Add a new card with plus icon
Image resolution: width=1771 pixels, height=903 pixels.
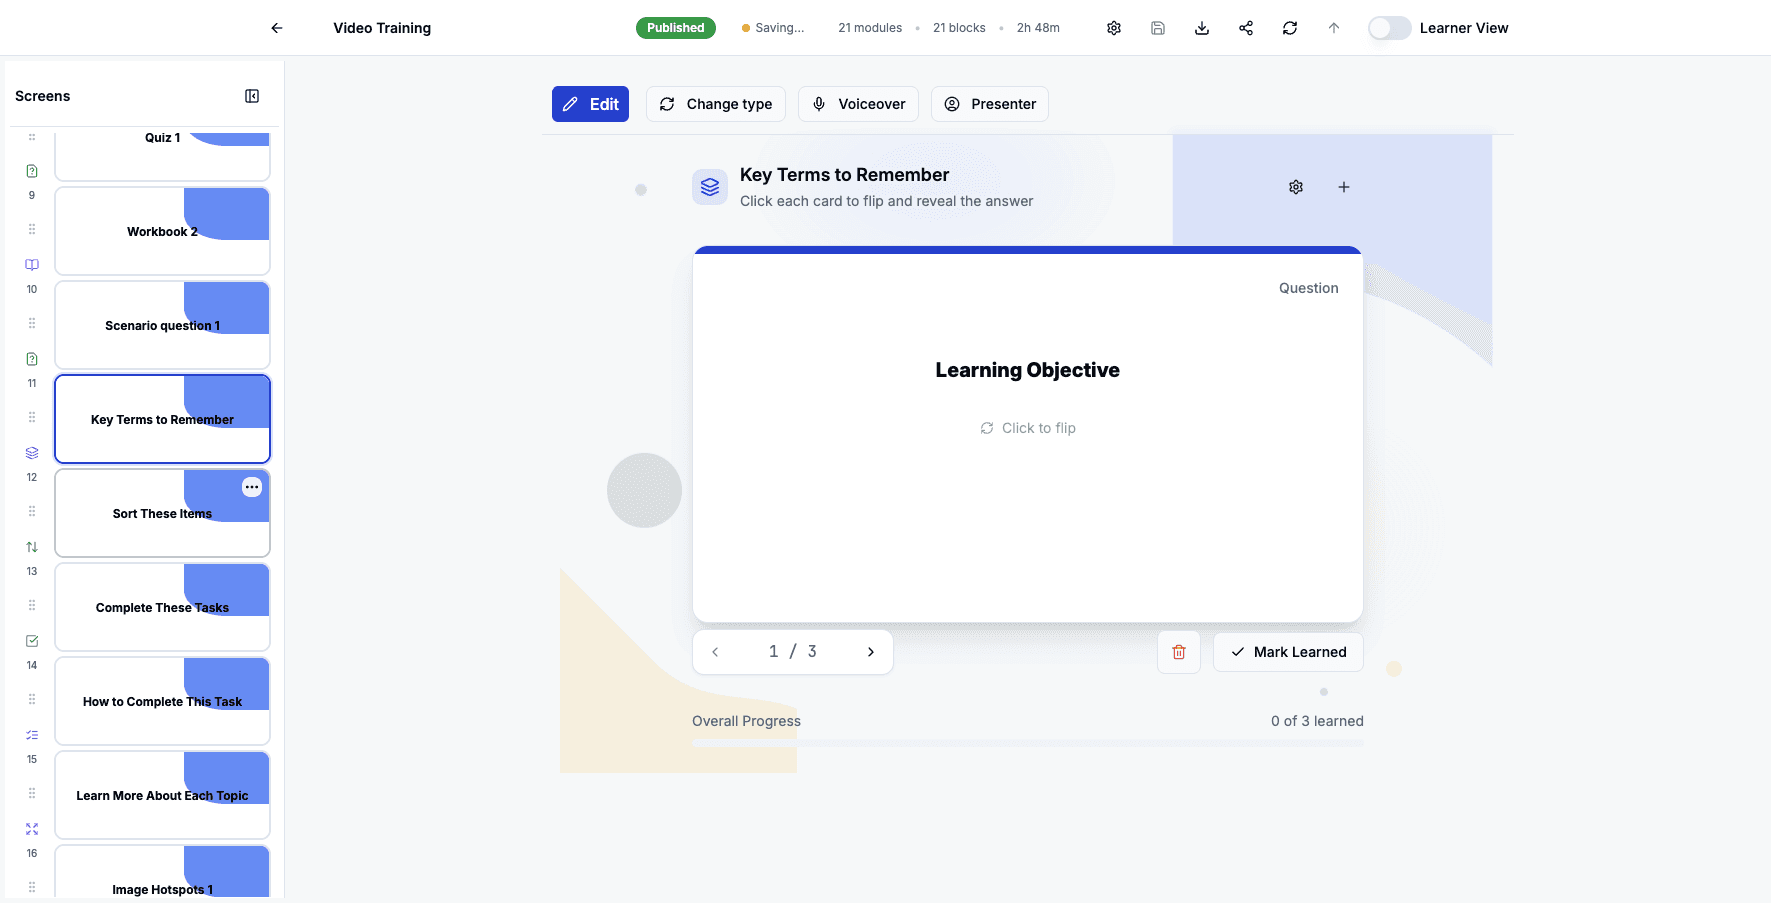pyautogui.click(x=1344, y=187)
